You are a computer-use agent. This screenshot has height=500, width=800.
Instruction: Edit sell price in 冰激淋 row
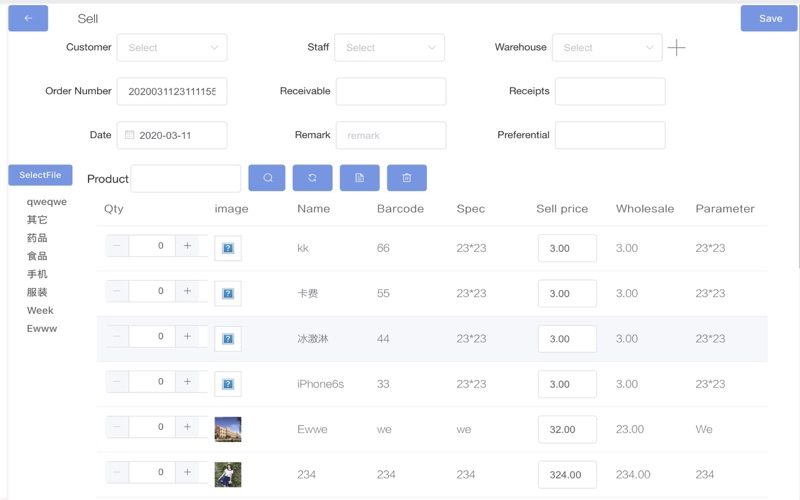coord(567,339)
